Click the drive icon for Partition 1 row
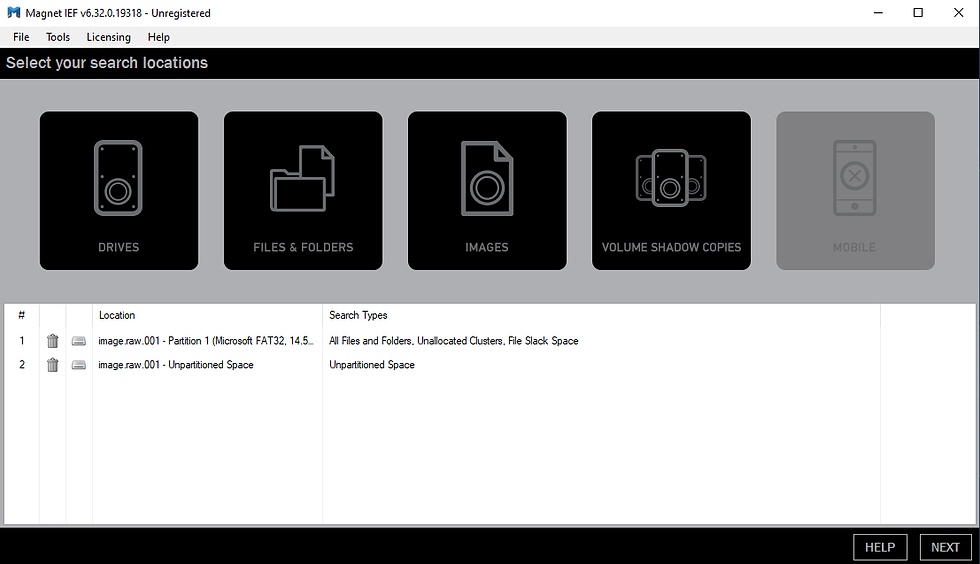Screen dimensions: 980x564 79,341
